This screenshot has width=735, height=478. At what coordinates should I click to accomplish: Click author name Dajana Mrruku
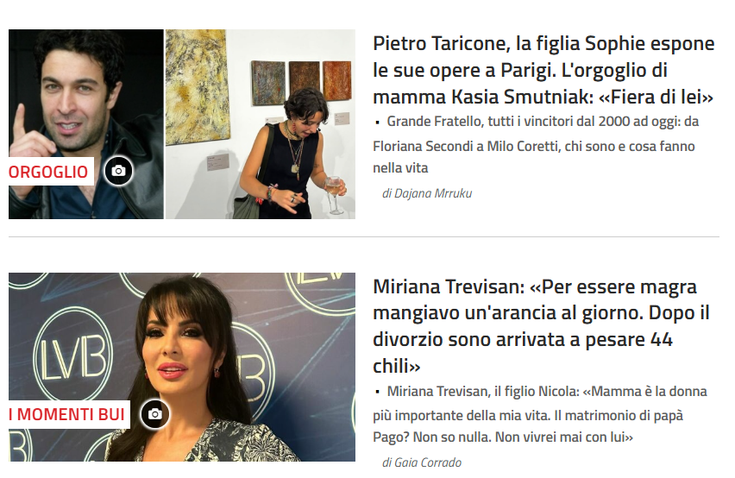click(427, 194)
